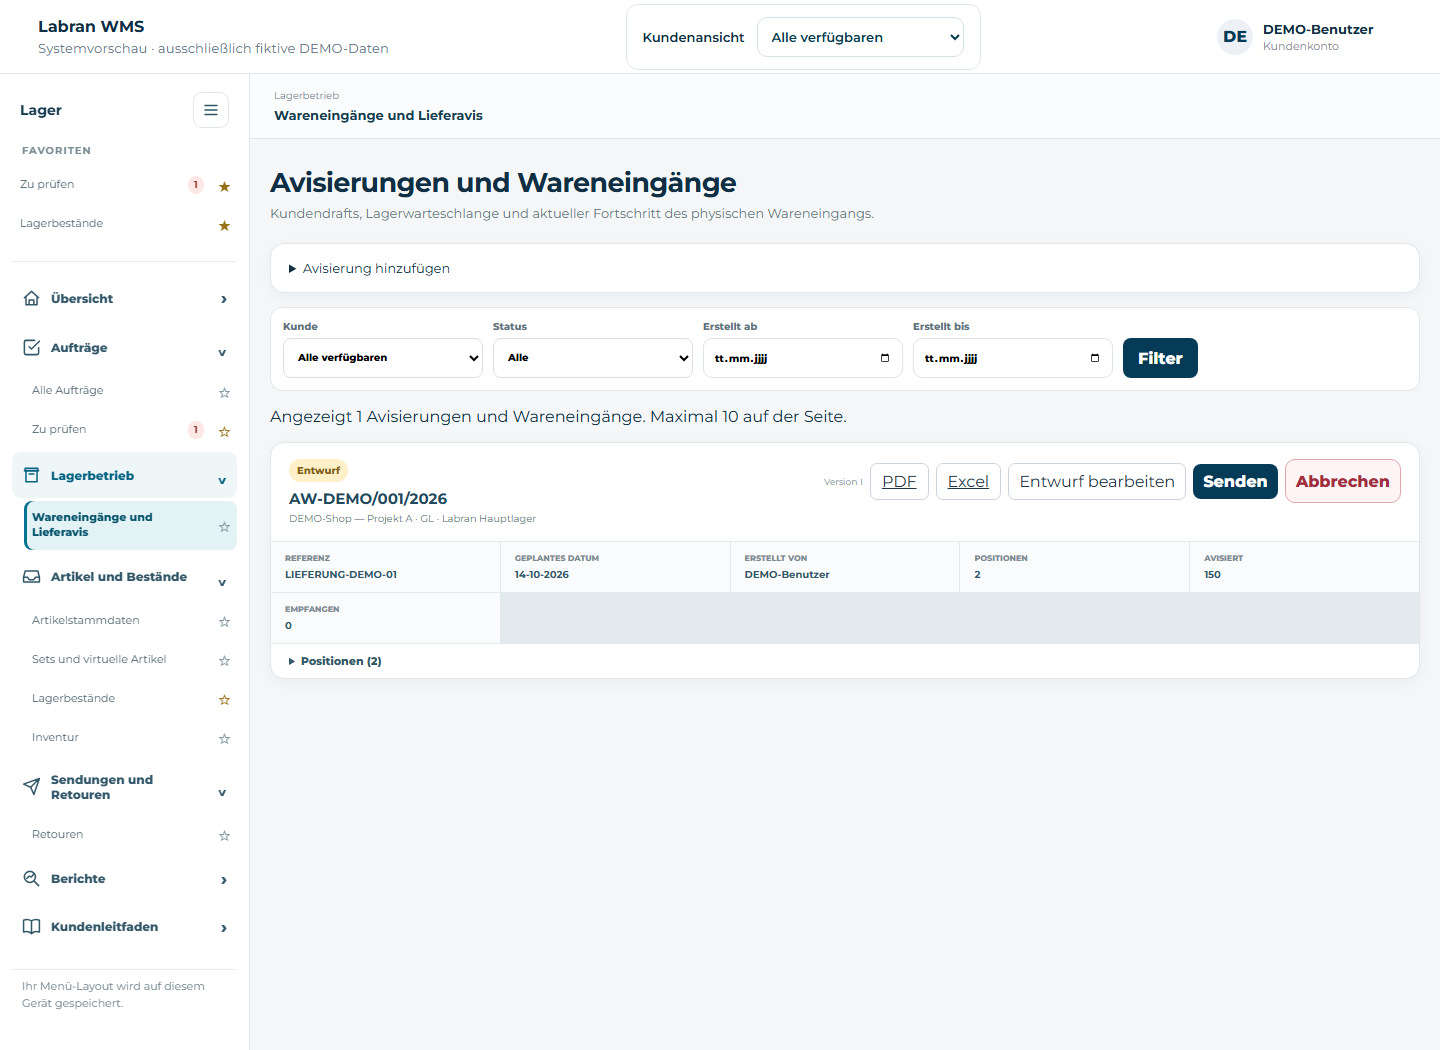Open calendar picker in 'Erstellt ab' field
The height and width of the screenshot is (1050, 1440).
pyautogui.click(x=885, y=358)
